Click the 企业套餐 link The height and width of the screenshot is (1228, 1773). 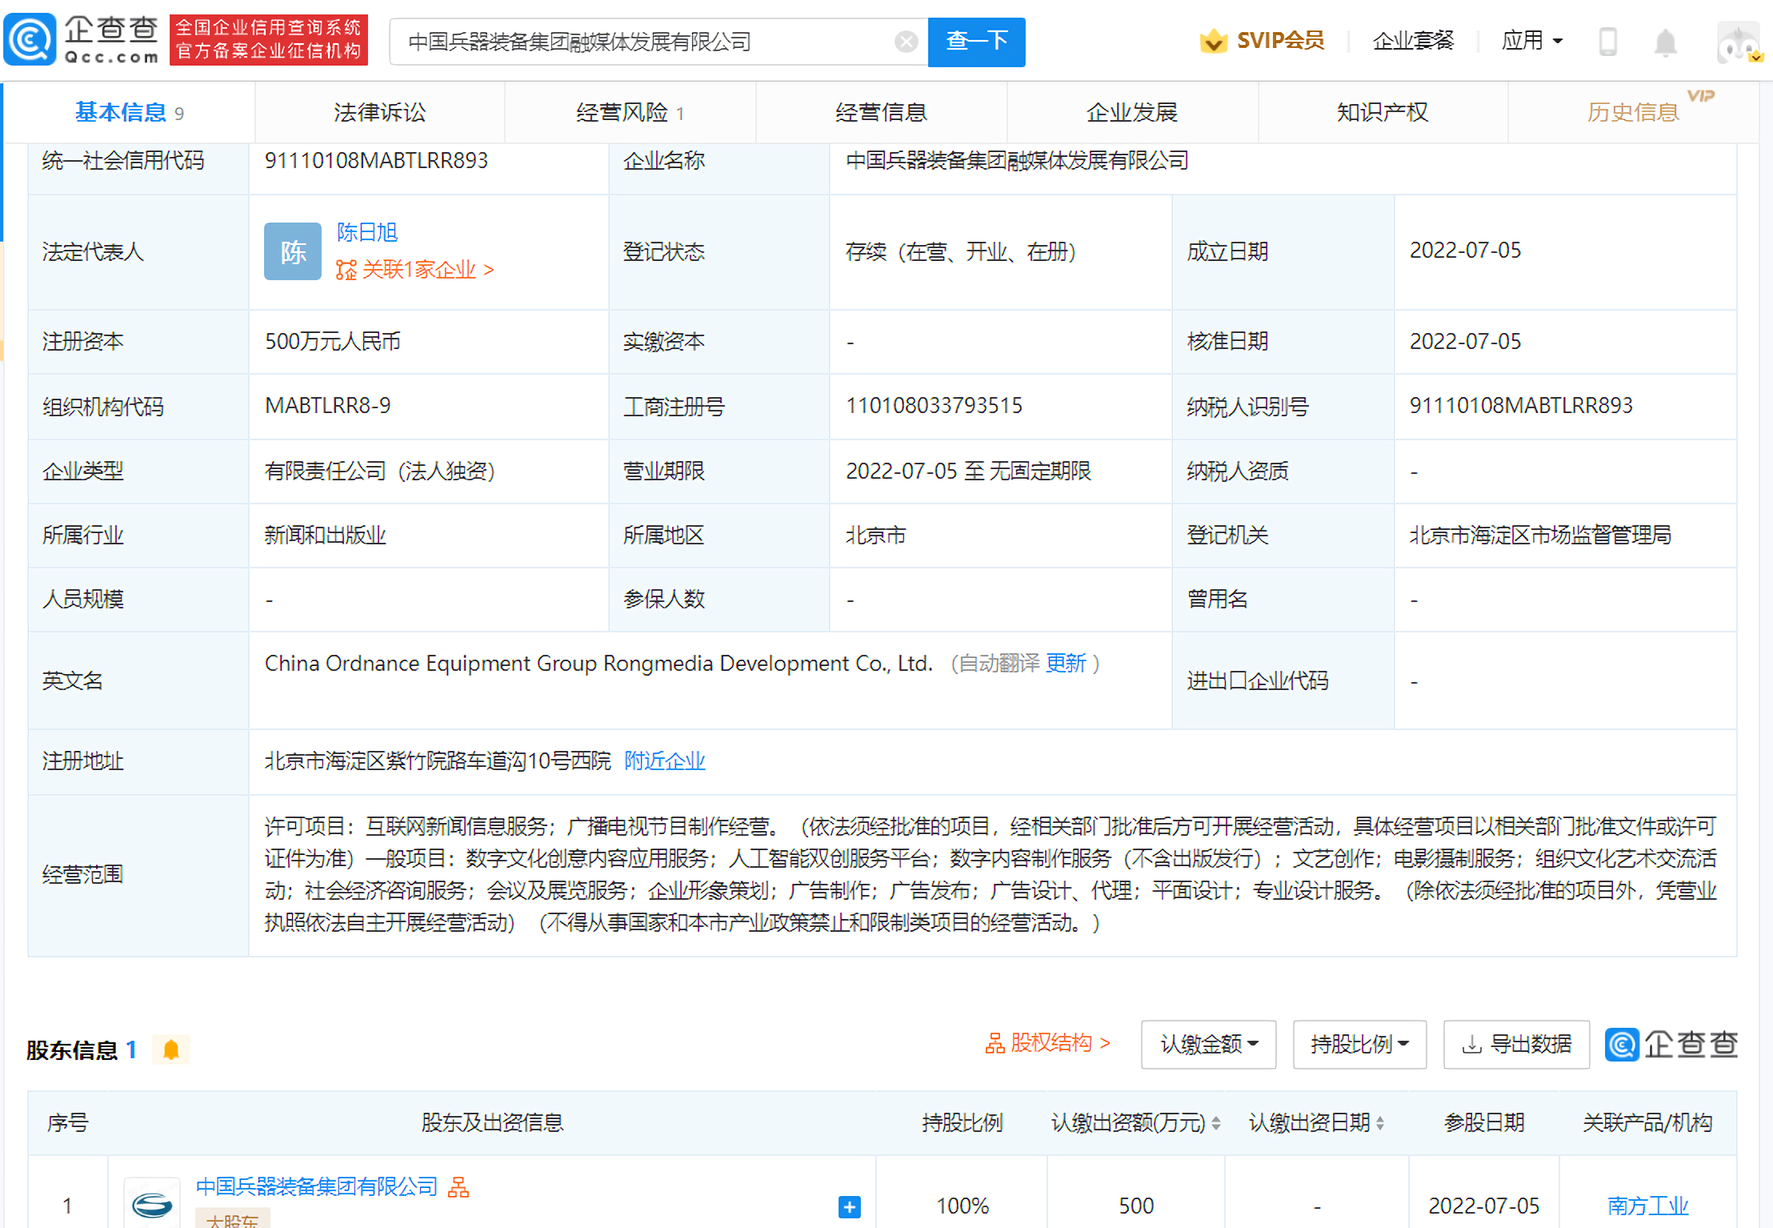(x=1412, y=41)
